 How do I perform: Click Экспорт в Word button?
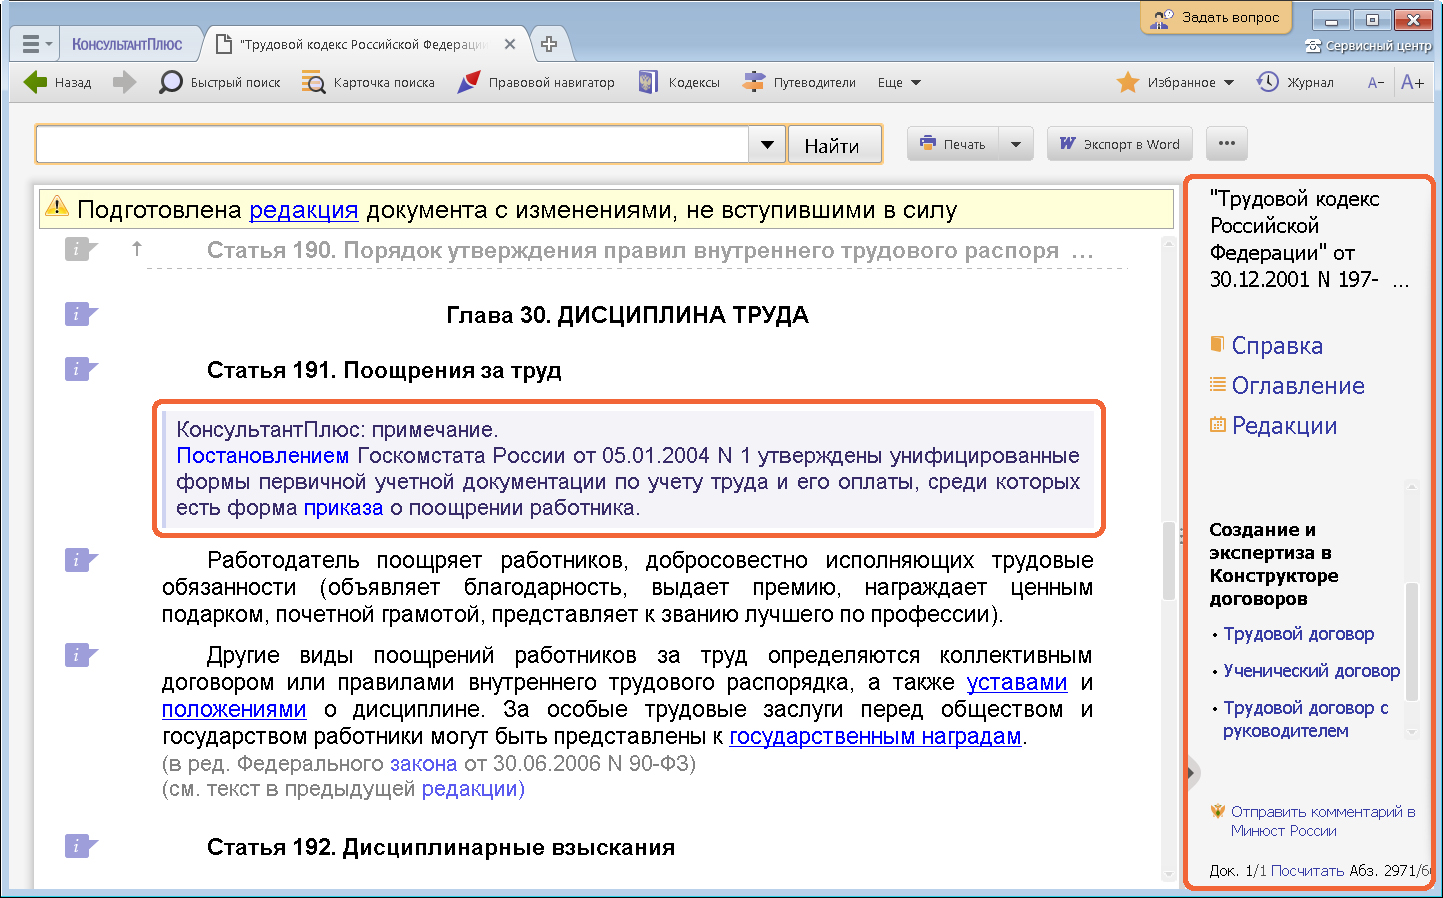[1120, 144]
